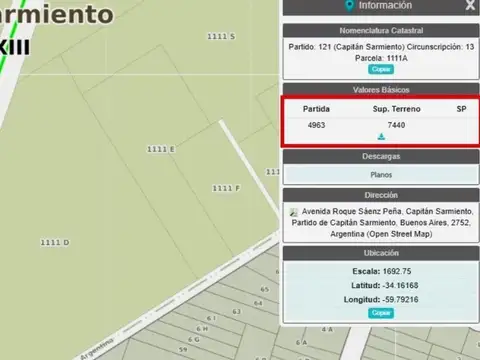The width and height of the screenshot is (480, 360).
Task: Close the Información panel
Action: [470, 5]
